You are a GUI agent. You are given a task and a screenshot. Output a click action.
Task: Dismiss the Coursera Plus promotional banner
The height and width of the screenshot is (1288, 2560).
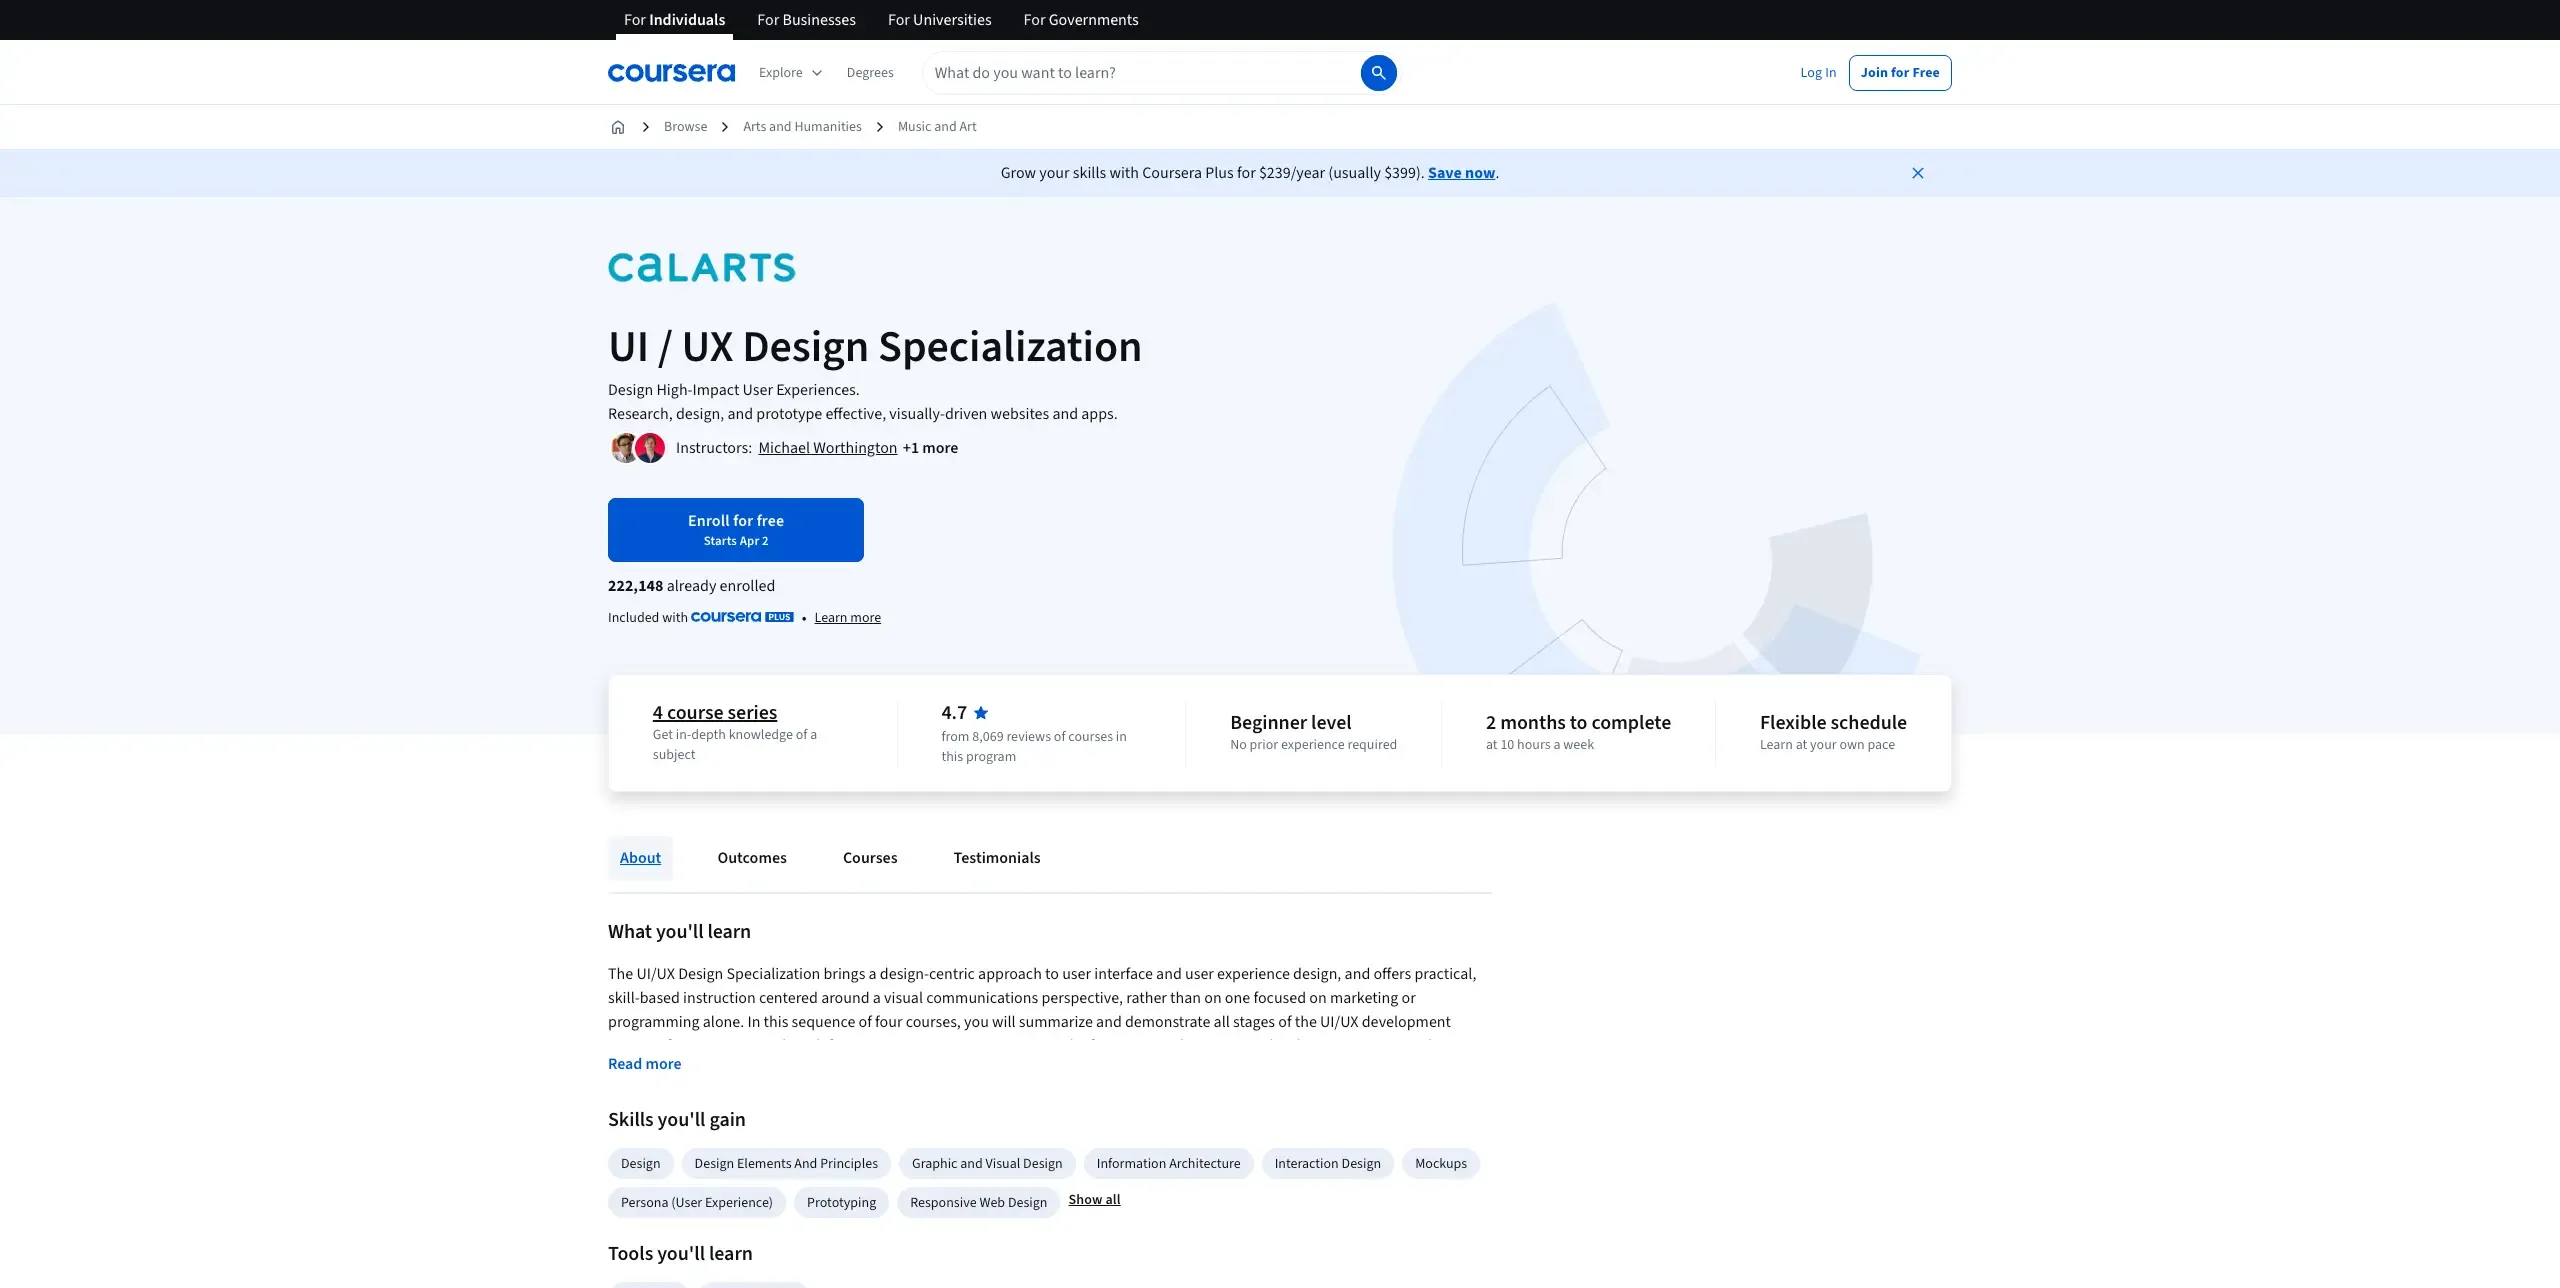[1917, 172]
